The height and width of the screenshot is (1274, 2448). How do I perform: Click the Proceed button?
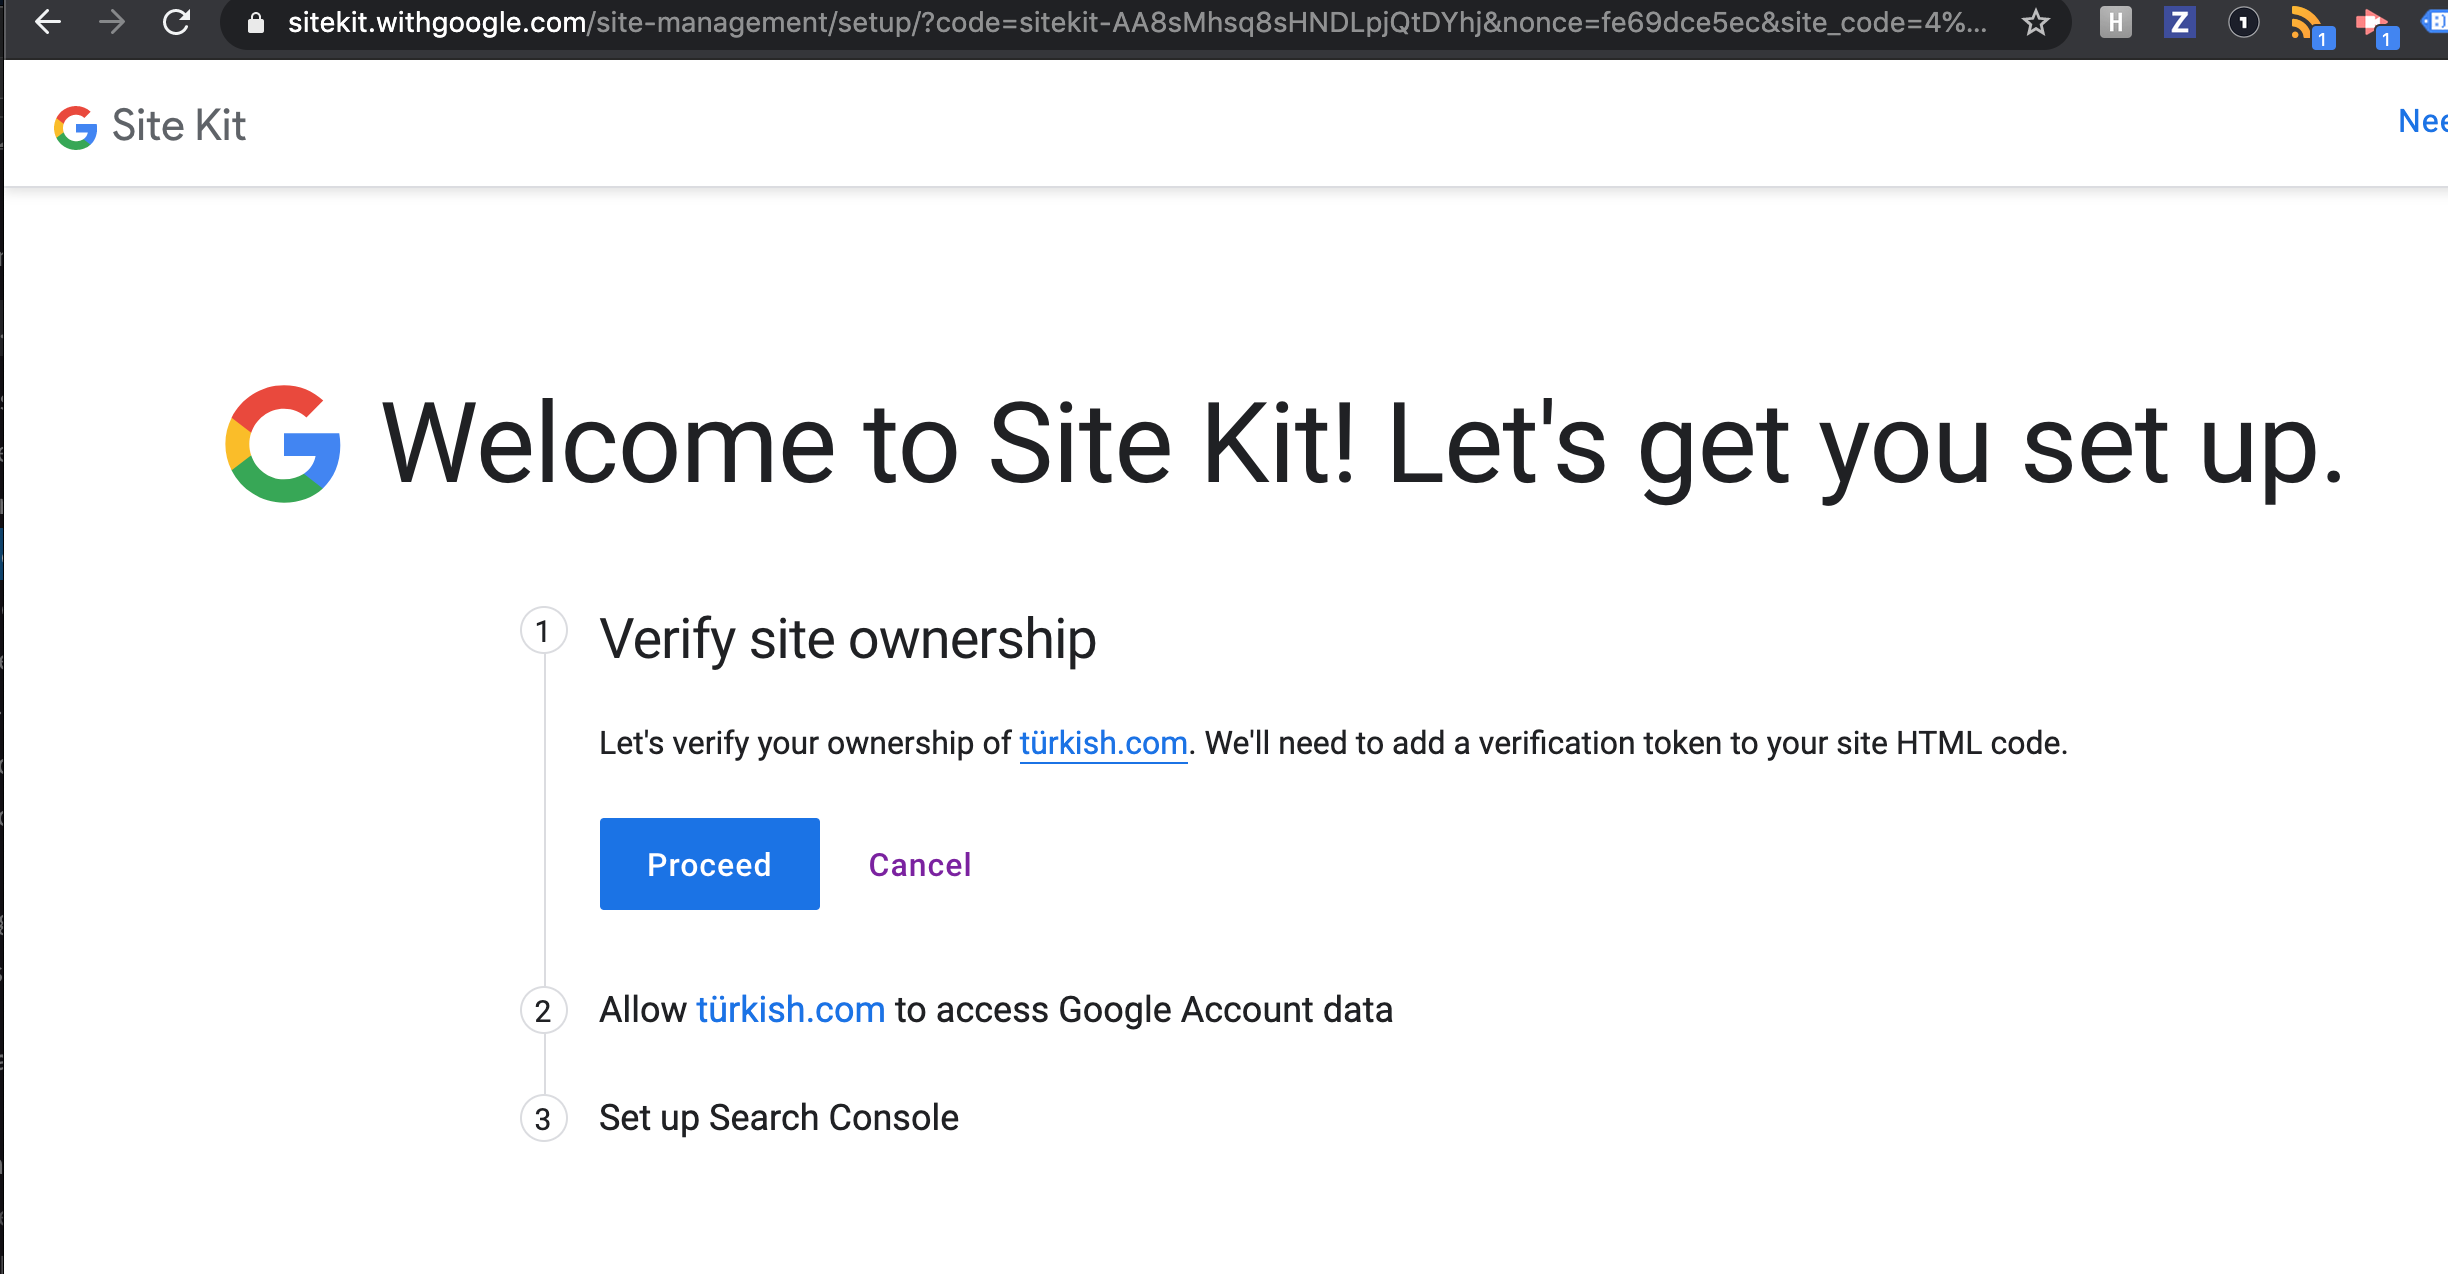tap(709, 863)
